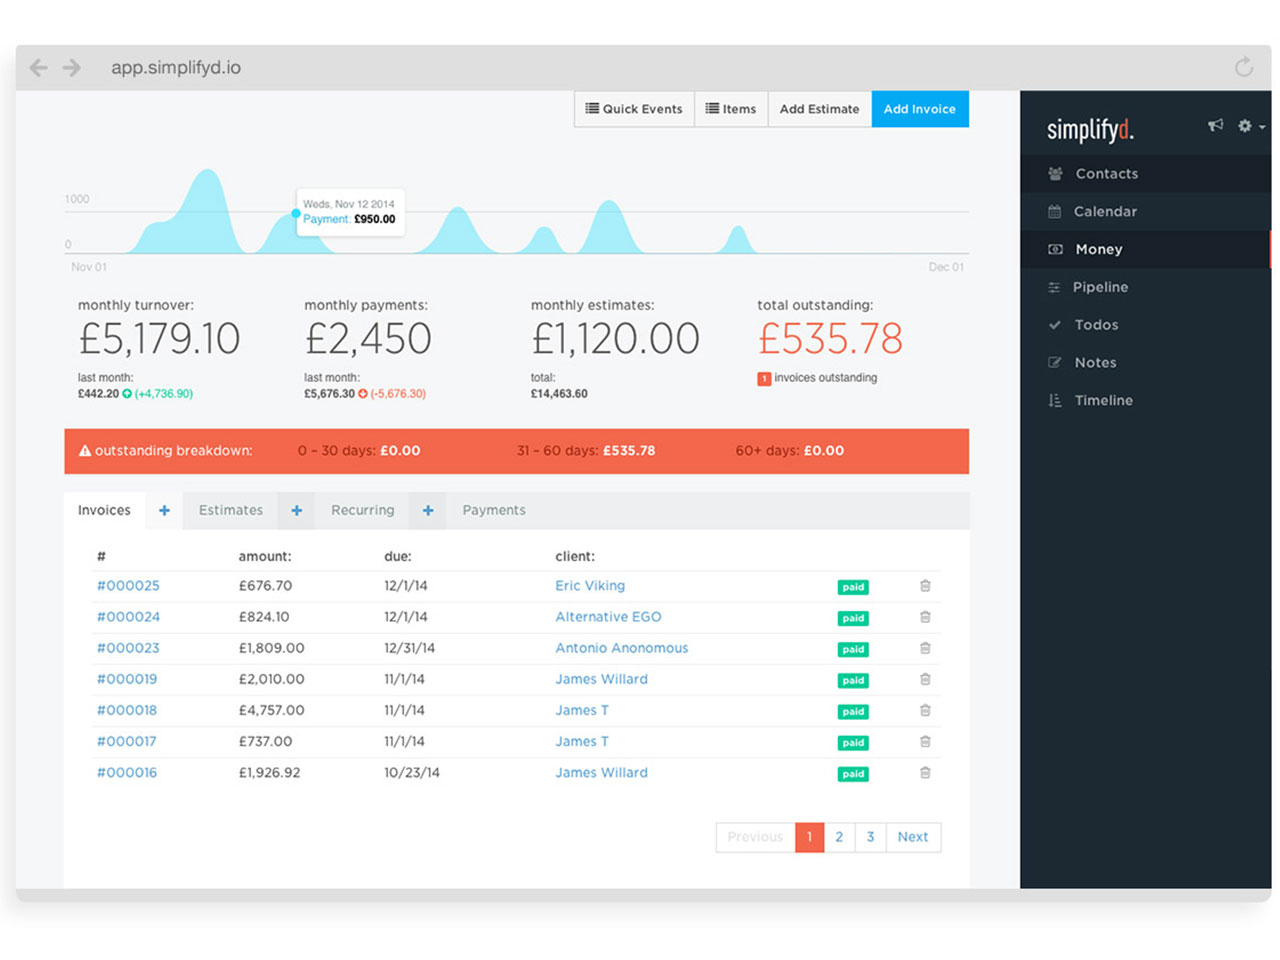Click the plus icon next to Estimates
Screen dimensions: 1280x960
pos(297,511)
